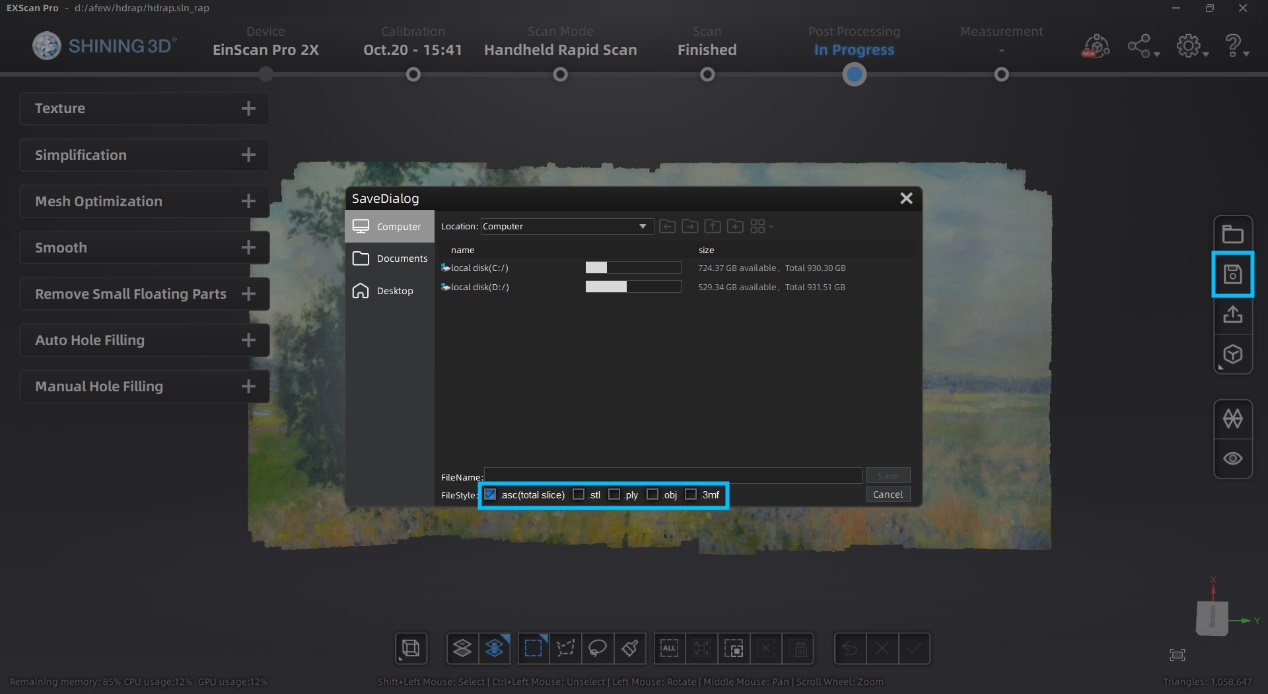
Task: Uncheck the .asc(total slice) checkbox
Action: click(x=490, y=494)
